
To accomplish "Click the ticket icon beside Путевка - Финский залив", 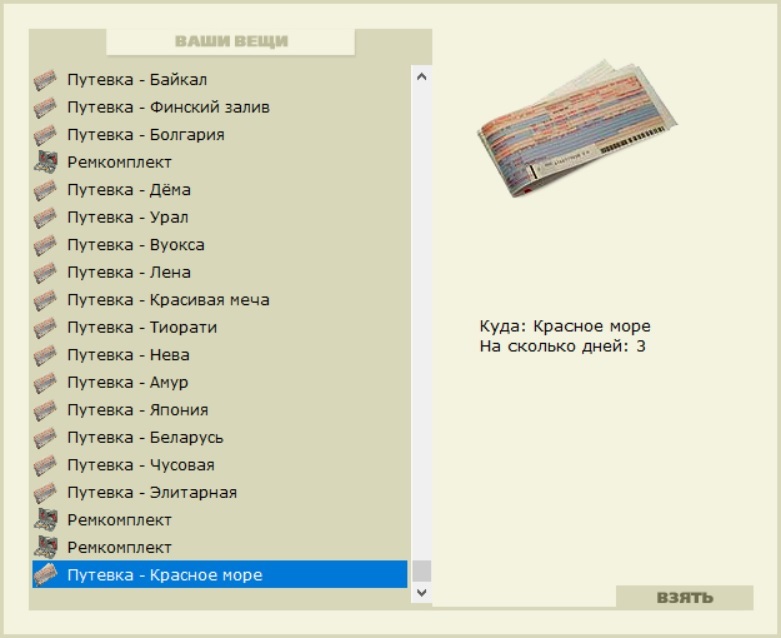I will click(x=45, y=107).
